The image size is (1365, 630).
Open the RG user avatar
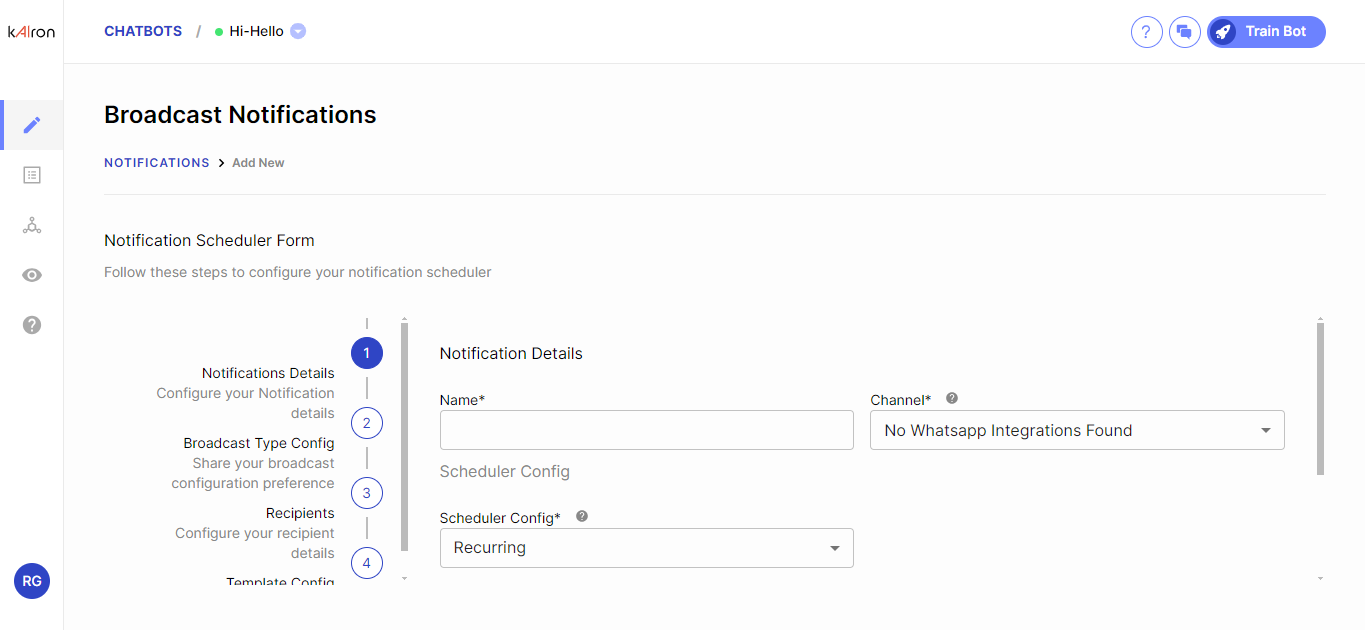click(x=32, y=581)
